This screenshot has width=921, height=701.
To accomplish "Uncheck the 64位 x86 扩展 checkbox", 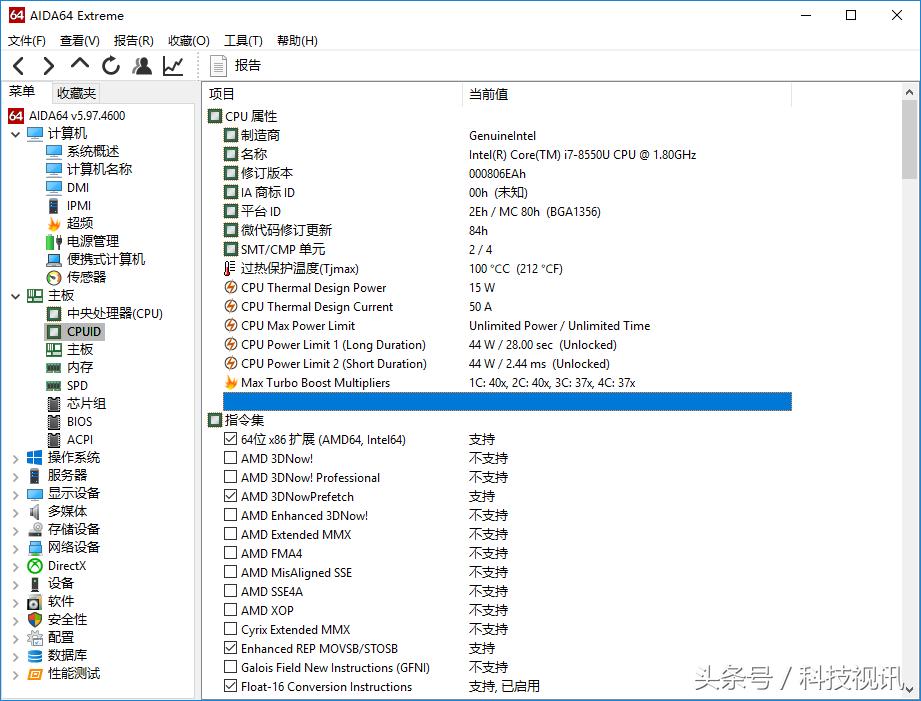I will pyautogui.click(x=230, y=439).
